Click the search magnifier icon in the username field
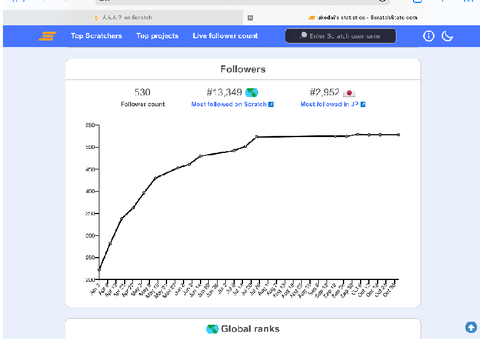This screenshot has width=480, height=360. pos(303,35)
